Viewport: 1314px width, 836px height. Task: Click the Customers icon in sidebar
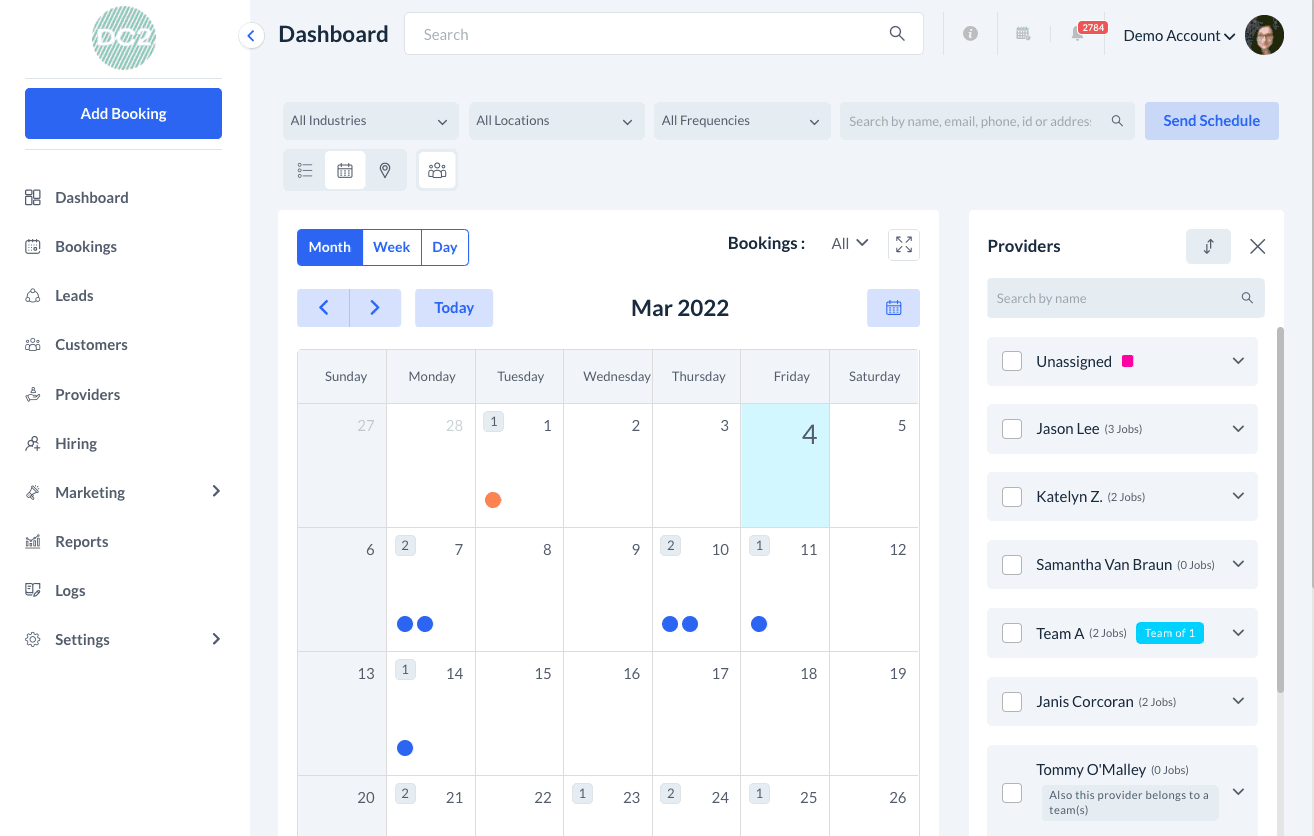[33, 345]
